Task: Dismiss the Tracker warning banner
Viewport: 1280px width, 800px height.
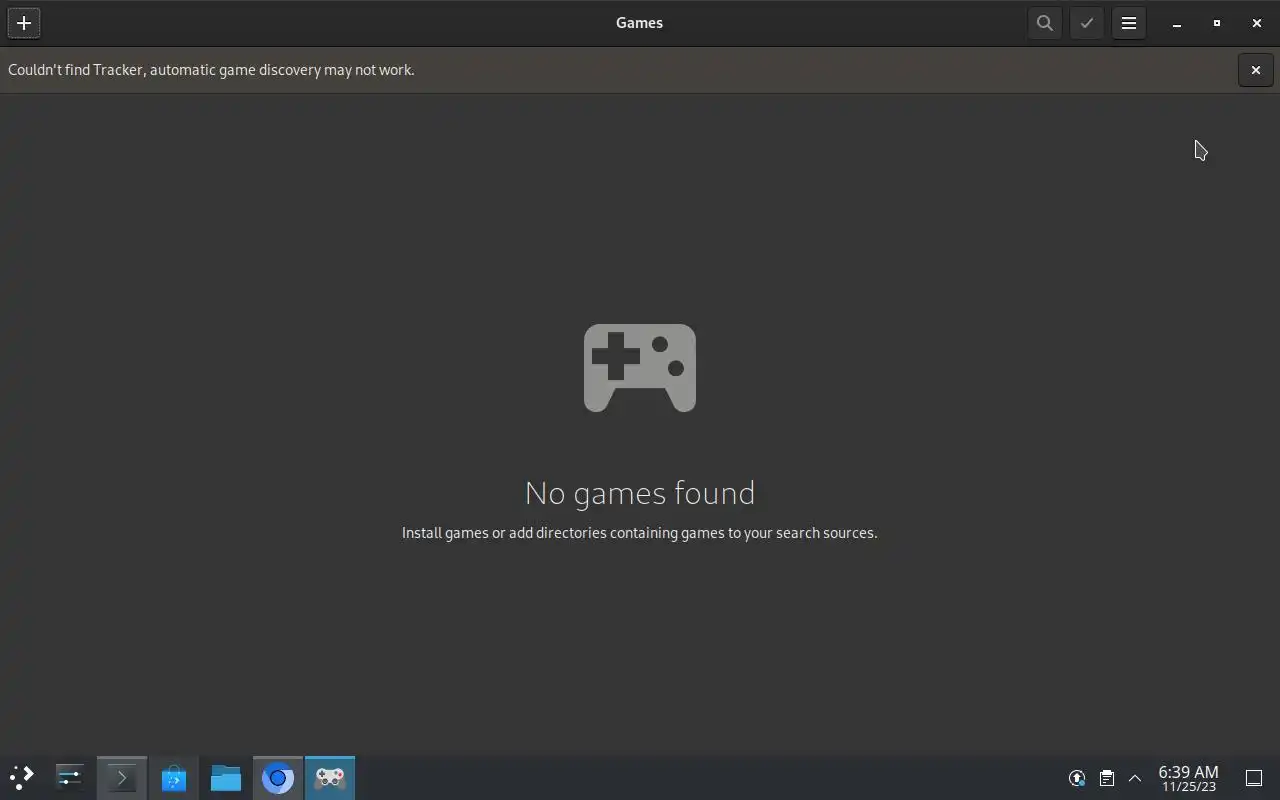Action: point(1256,70)
